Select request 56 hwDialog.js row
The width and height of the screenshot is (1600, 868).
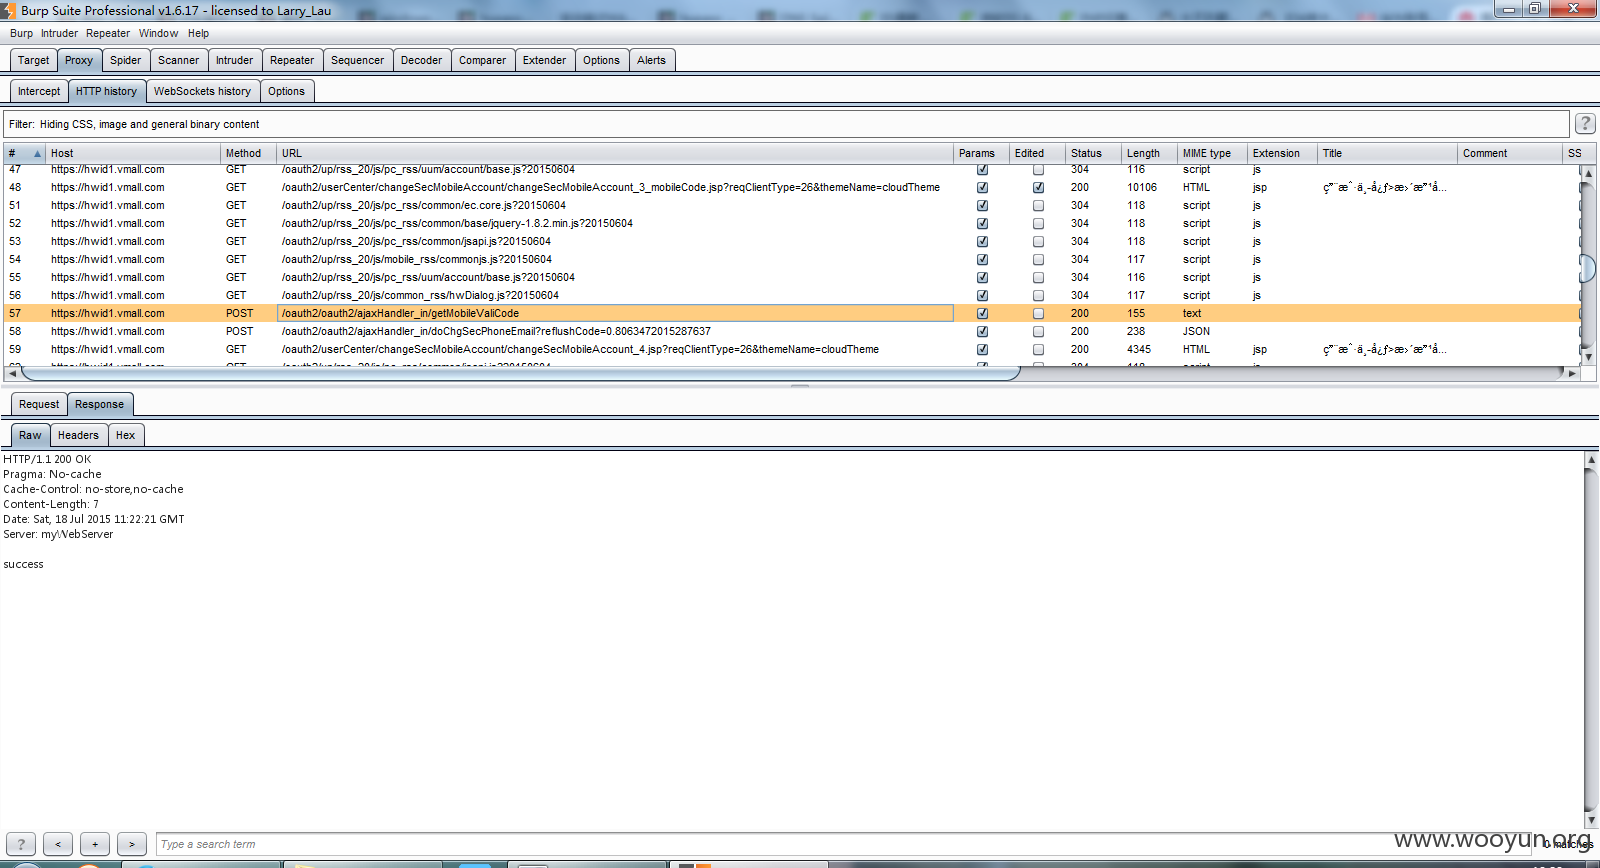coord(790,295)
